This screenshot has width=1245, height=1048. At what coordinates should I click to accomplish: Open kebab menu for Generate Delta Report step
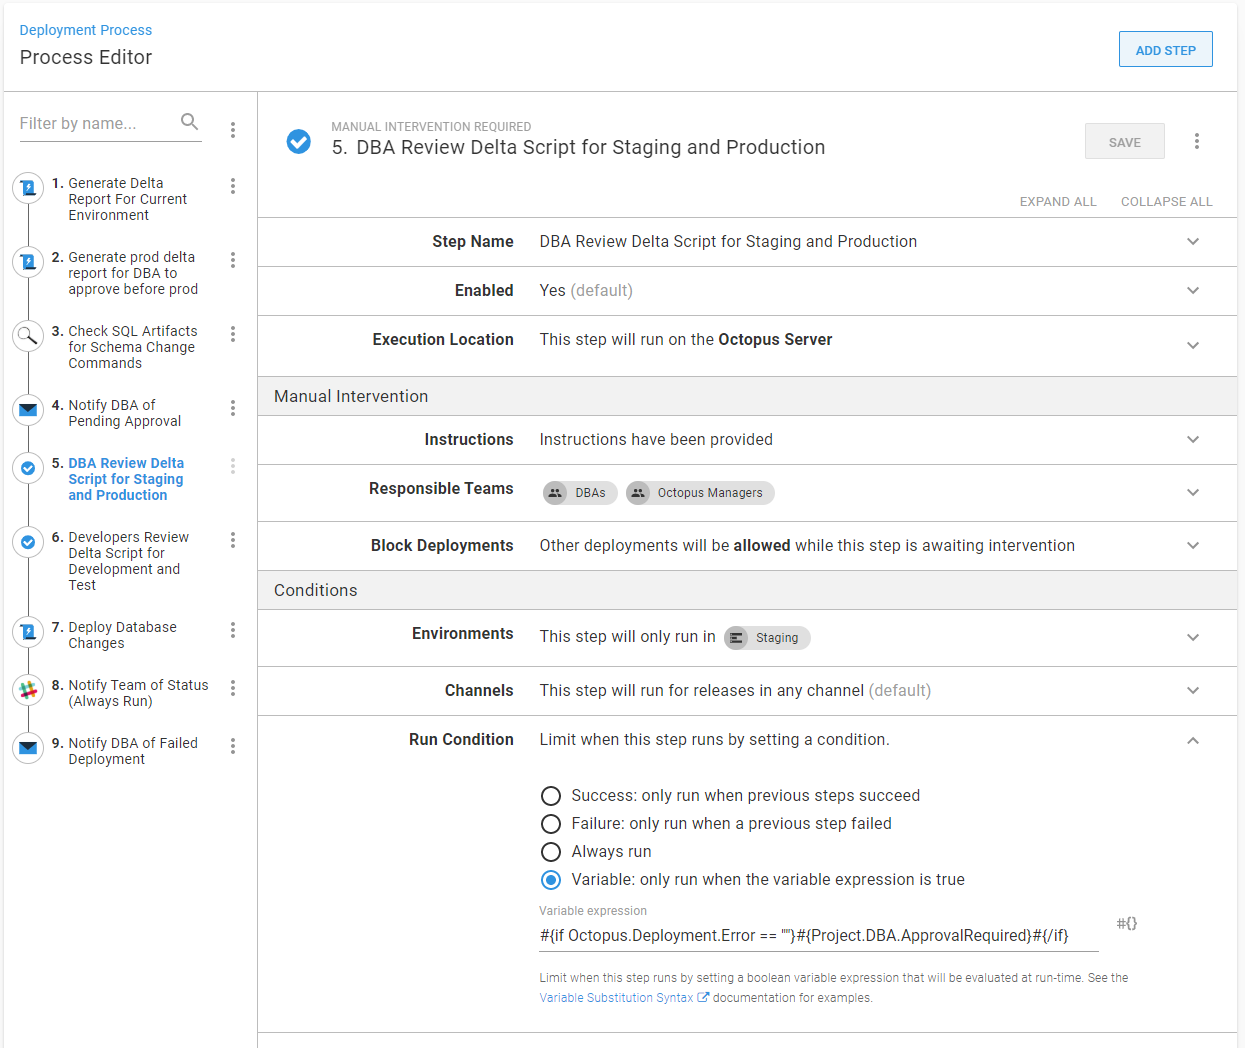click(233, 186)
